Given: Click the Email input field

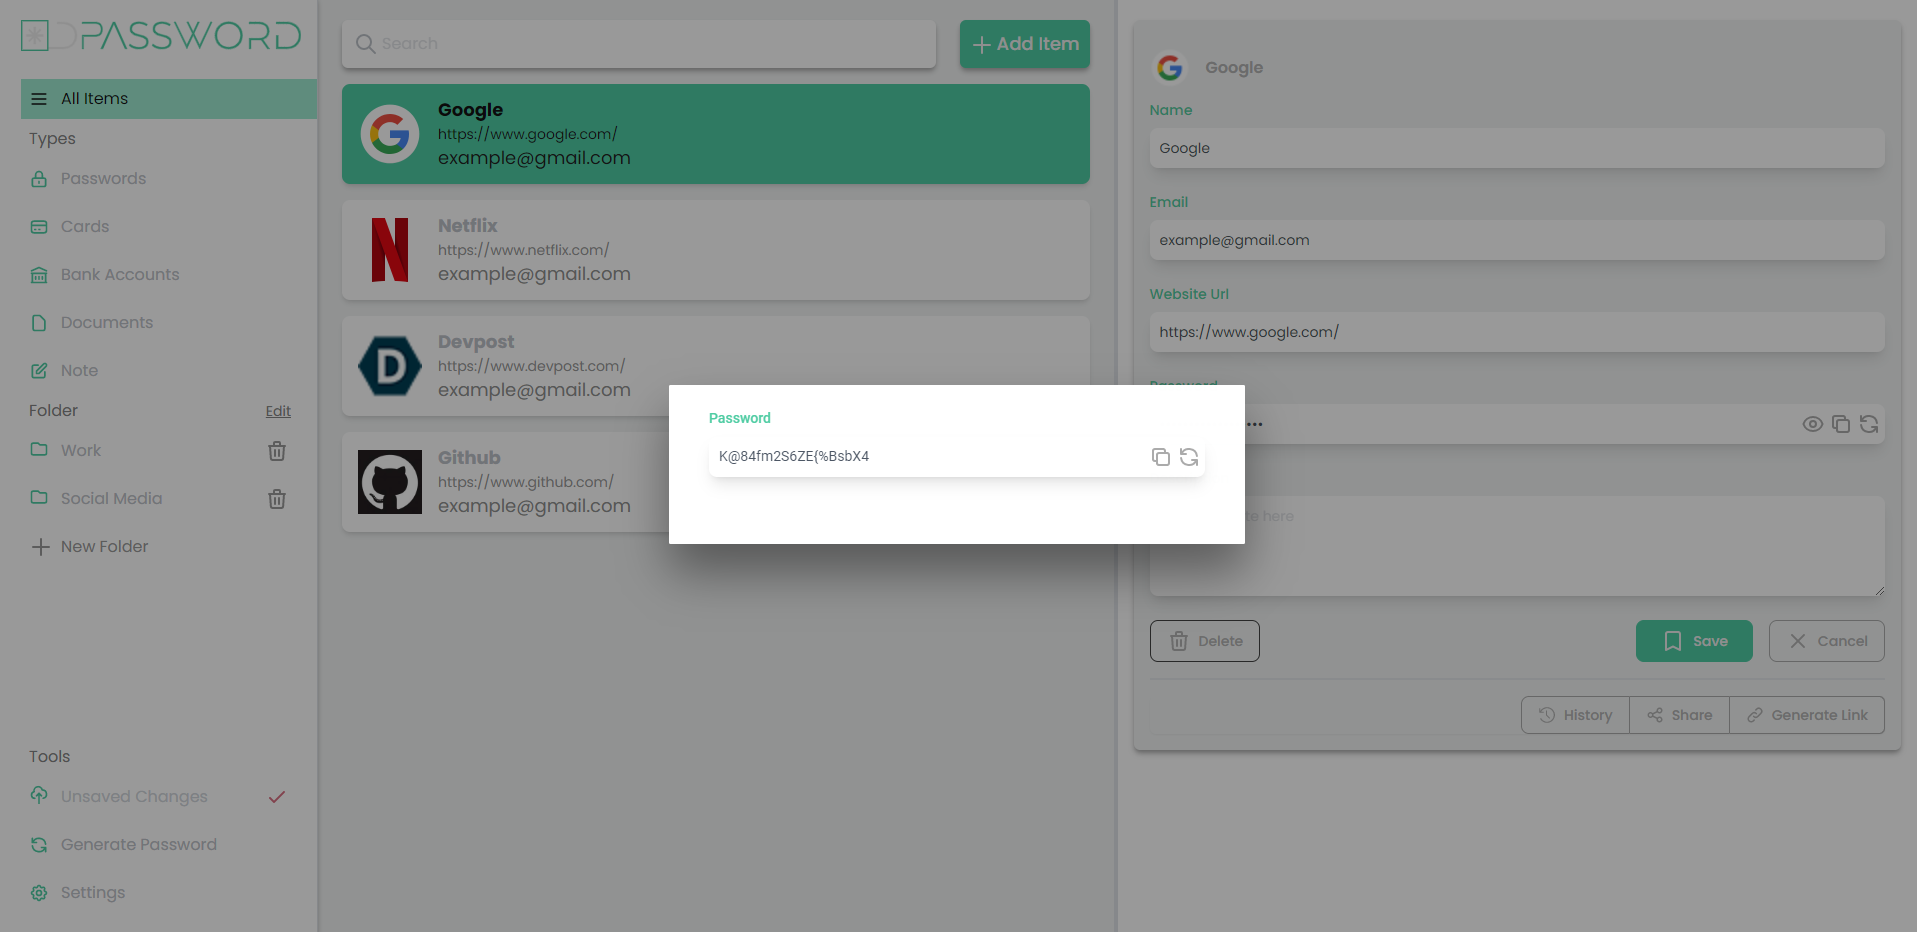Looking at the screenshot, I should (1517, 240).
